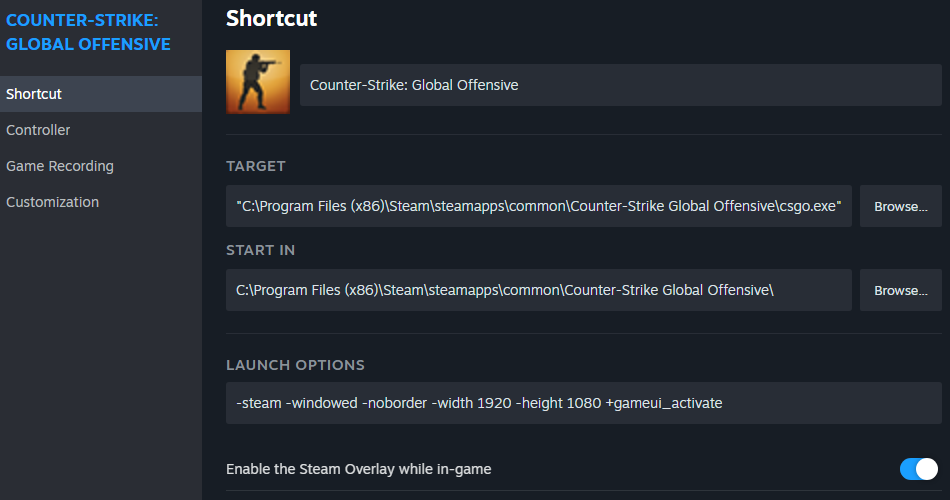Focus the Start In directory field
Screen dimensions: 950x500
[538, 290]
